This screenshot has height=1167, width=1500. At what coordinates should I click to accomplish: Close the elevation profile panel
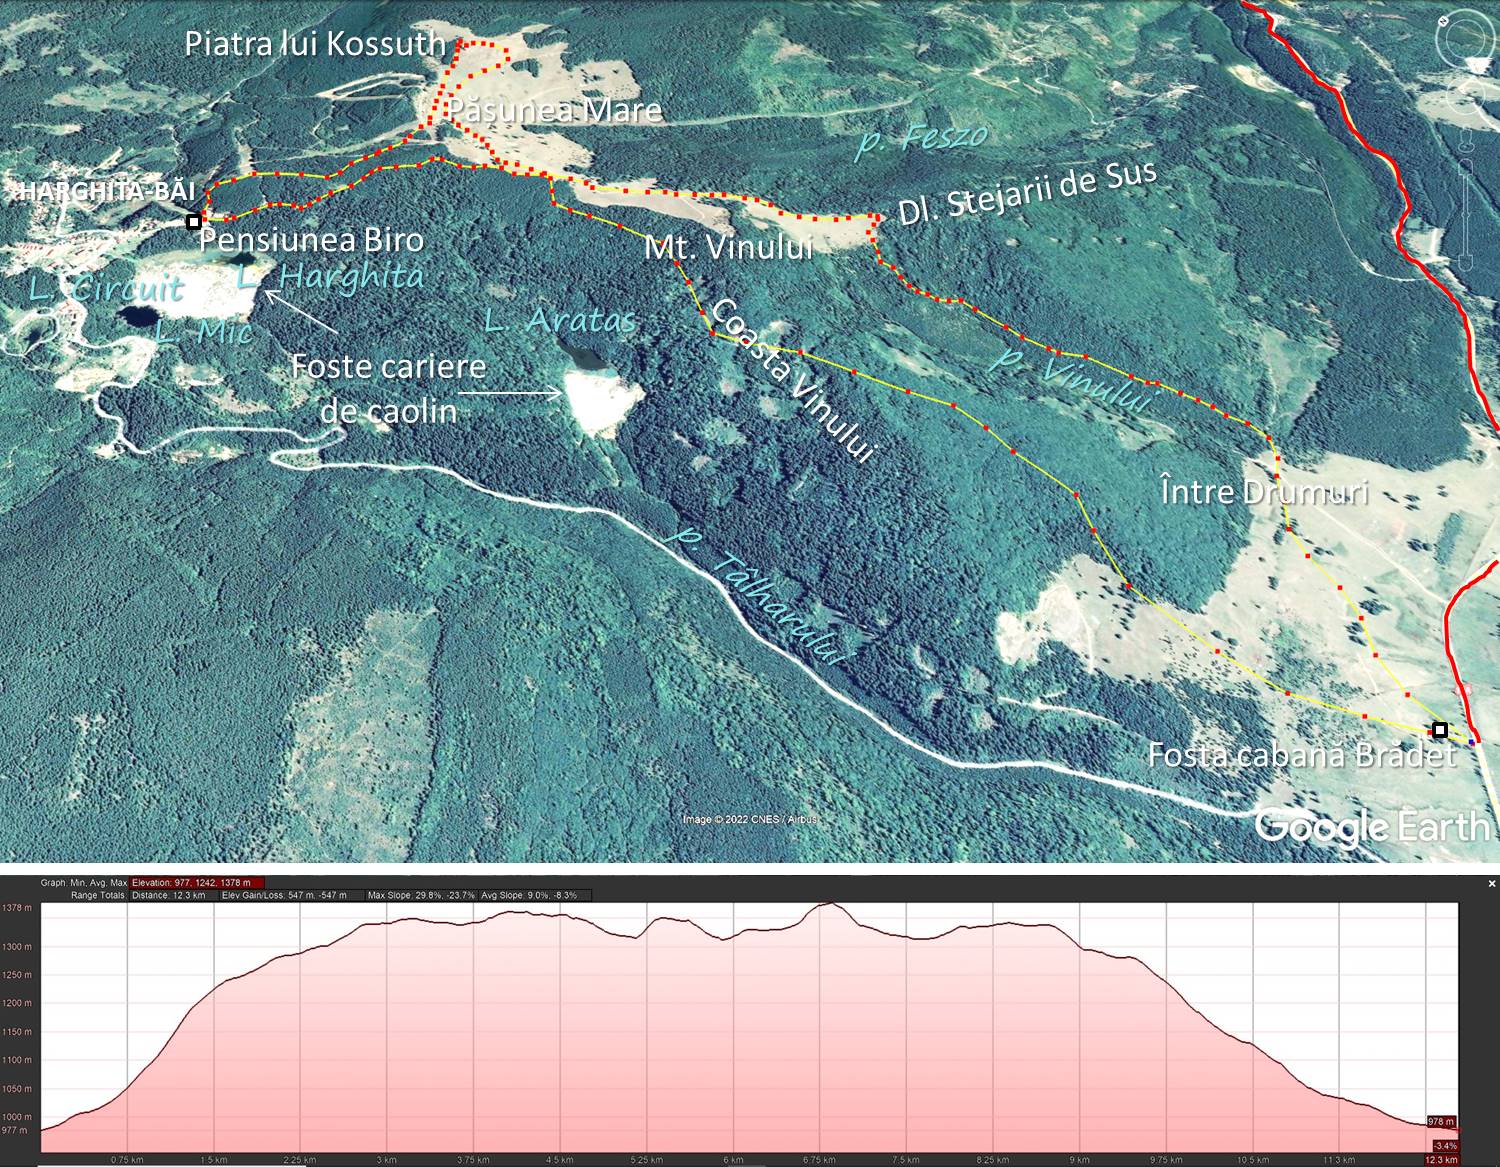click(x=1491, y=884)
